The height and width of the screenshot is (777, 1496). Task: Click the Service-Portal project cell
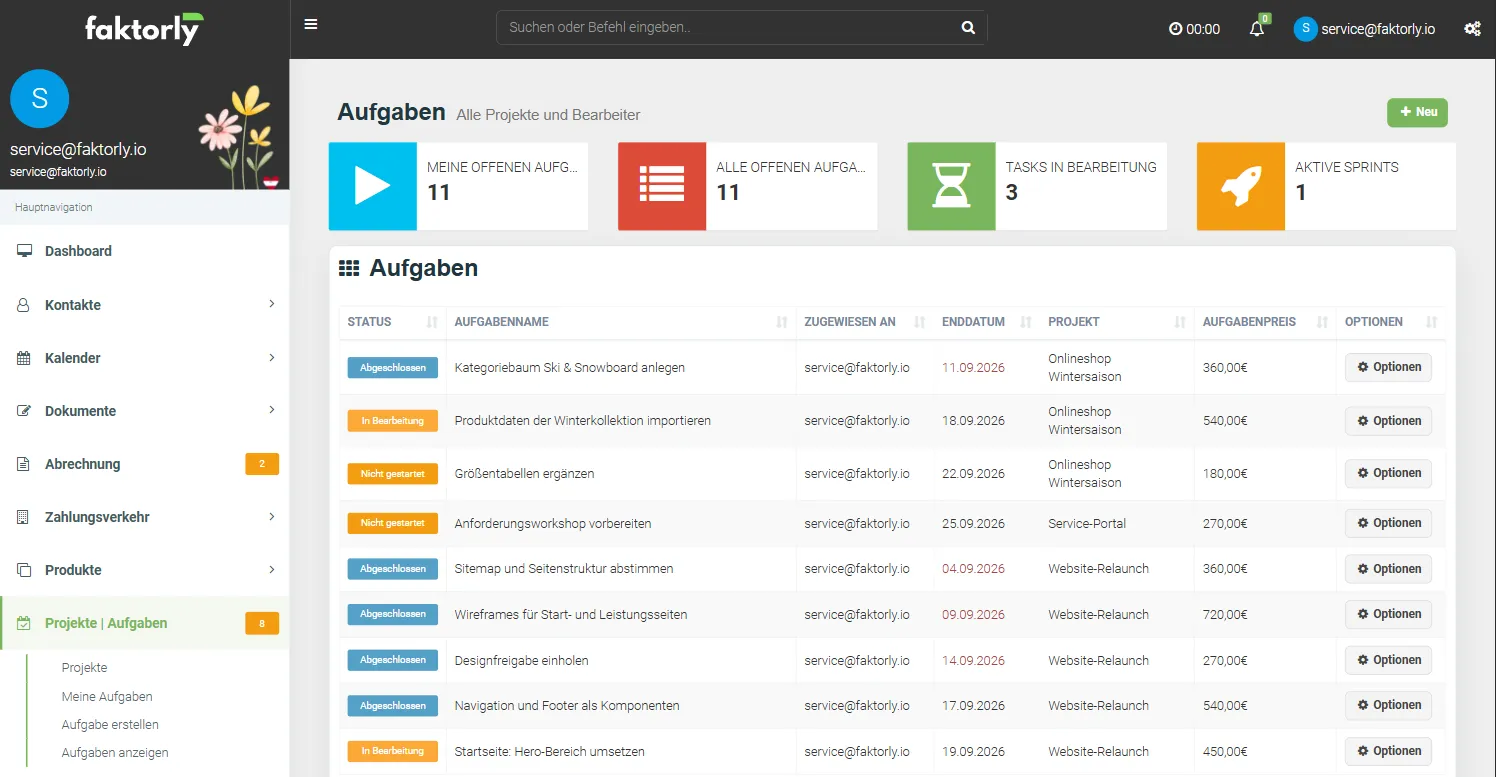(1087, 524)
